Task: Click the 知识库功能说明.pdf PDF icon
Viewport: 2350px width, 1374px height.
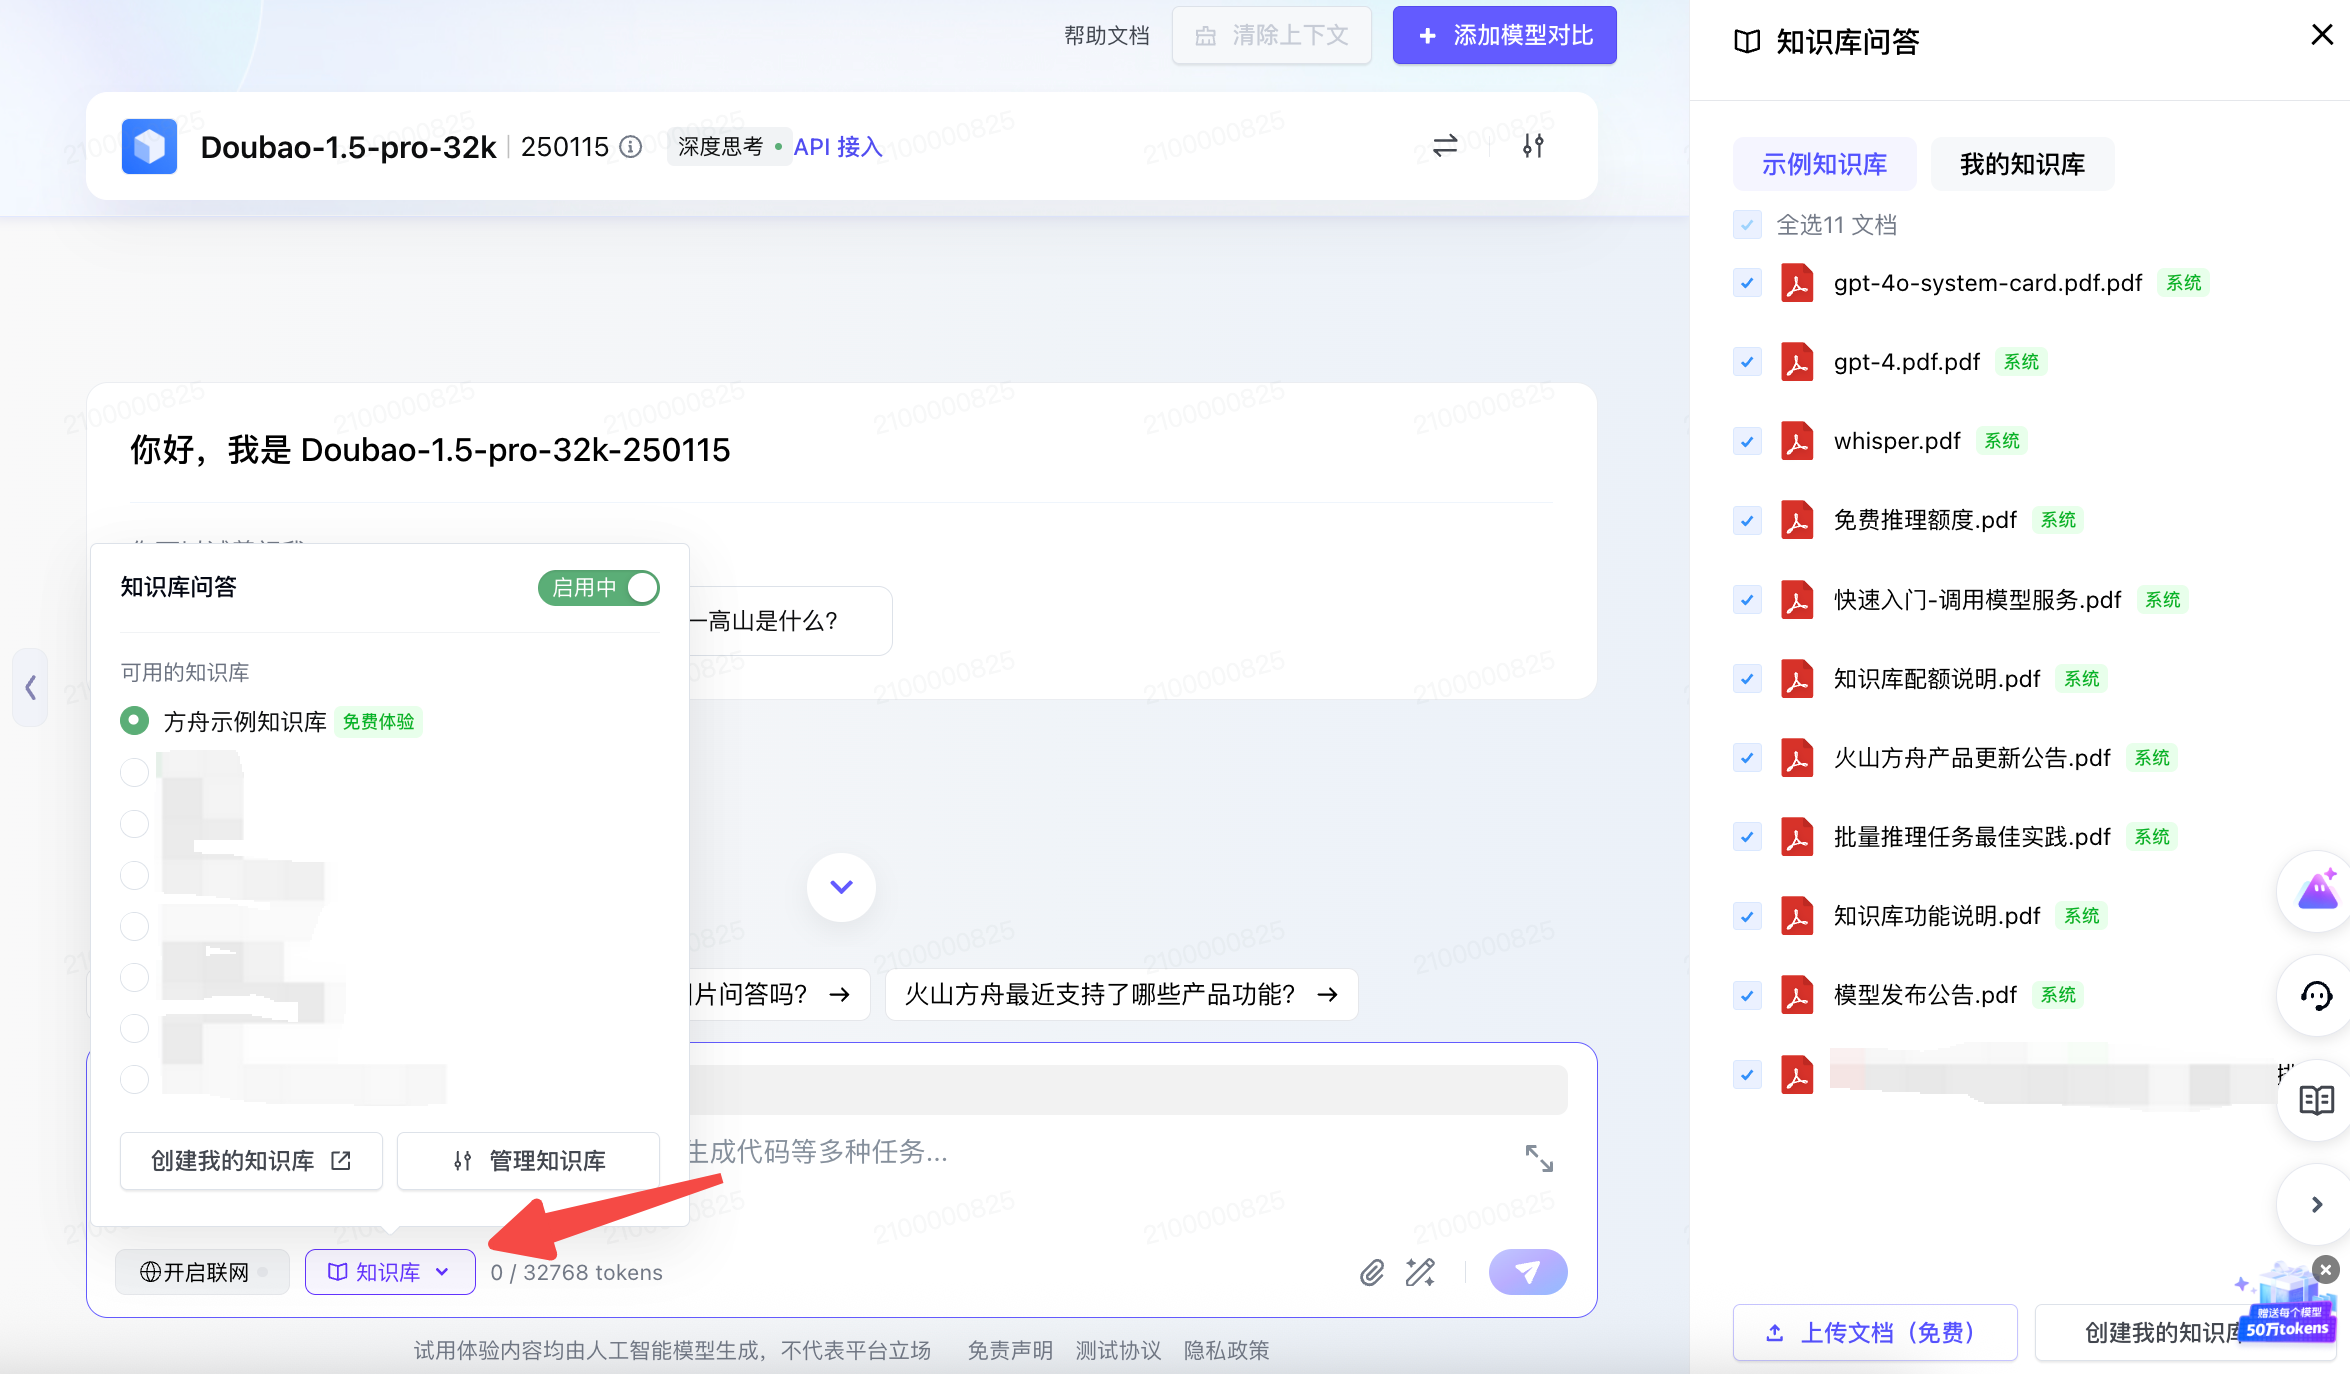Action: (1797, 916)
